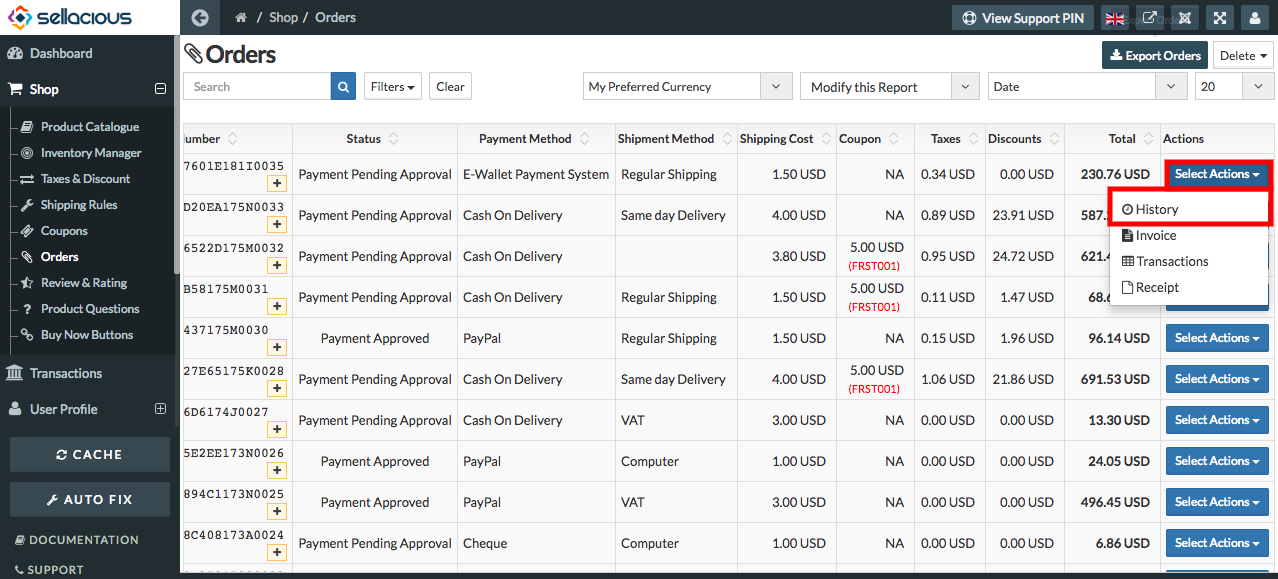Open the Delete dropdown button
1278x579 pixels.
pos(1244,56)
